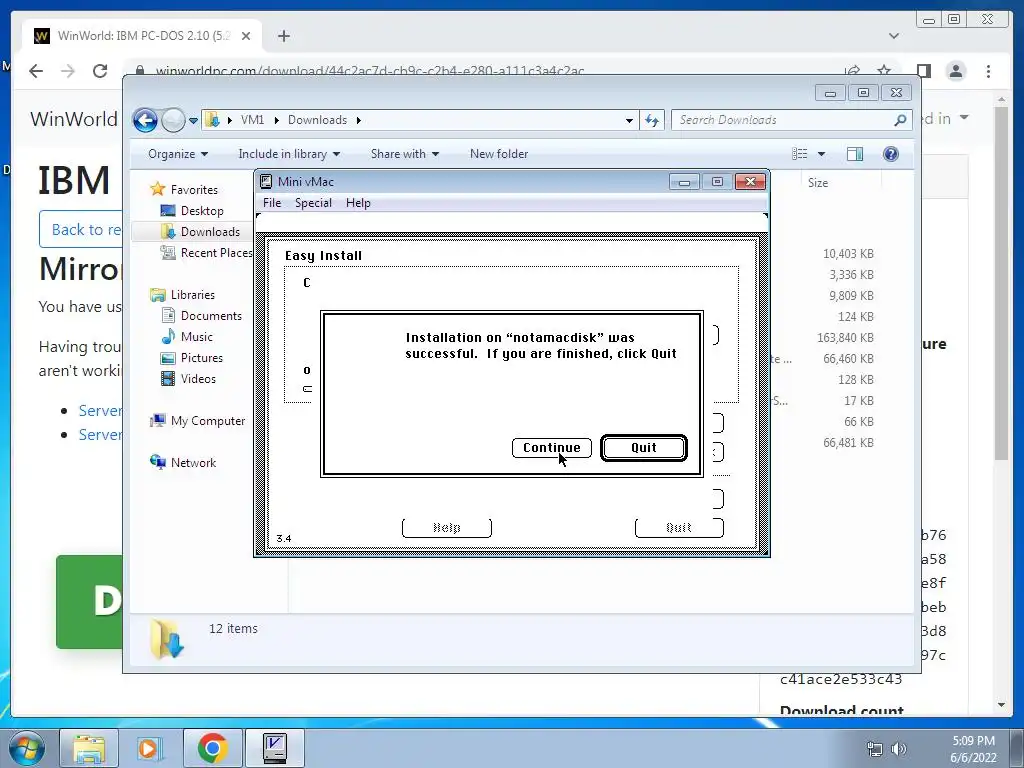The width and height of the screenshot is (1024, 768).
Task: Click New folder in the Explorer toolbar
Action: point(499,154)
